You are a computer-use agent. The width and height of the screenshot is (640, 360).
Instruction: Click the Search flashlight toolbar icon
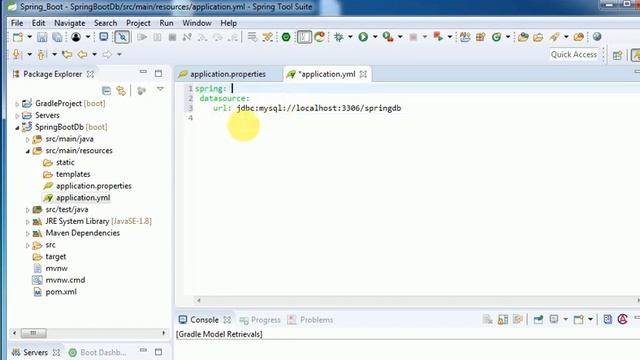coord(554,37)
